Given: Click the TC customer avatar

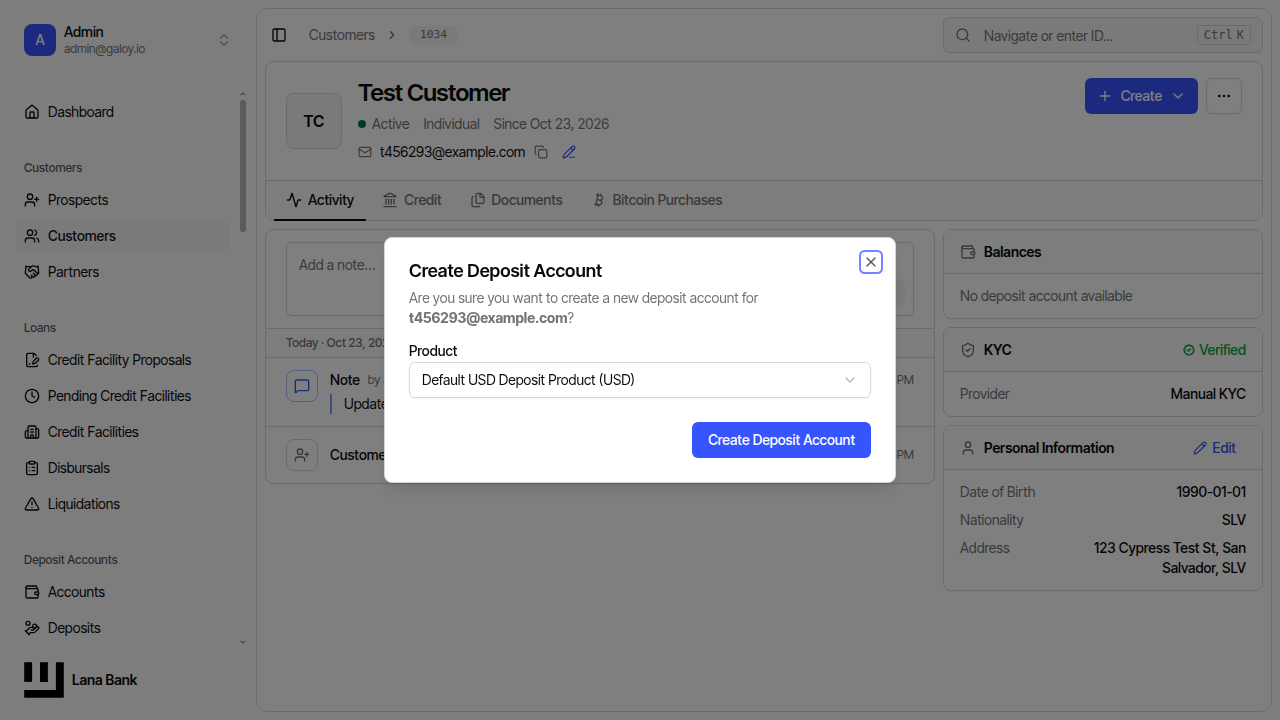Looking at the screenshot, I should [x=314, y=121].
